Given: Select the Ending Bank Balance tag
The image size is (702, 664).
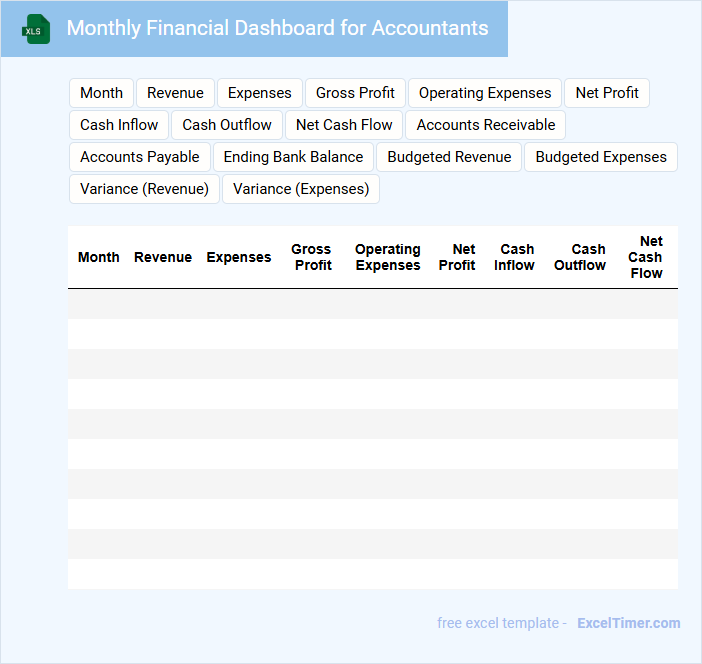Looking at the screenshot, I should pyautogui.click(x=293, y=157).
